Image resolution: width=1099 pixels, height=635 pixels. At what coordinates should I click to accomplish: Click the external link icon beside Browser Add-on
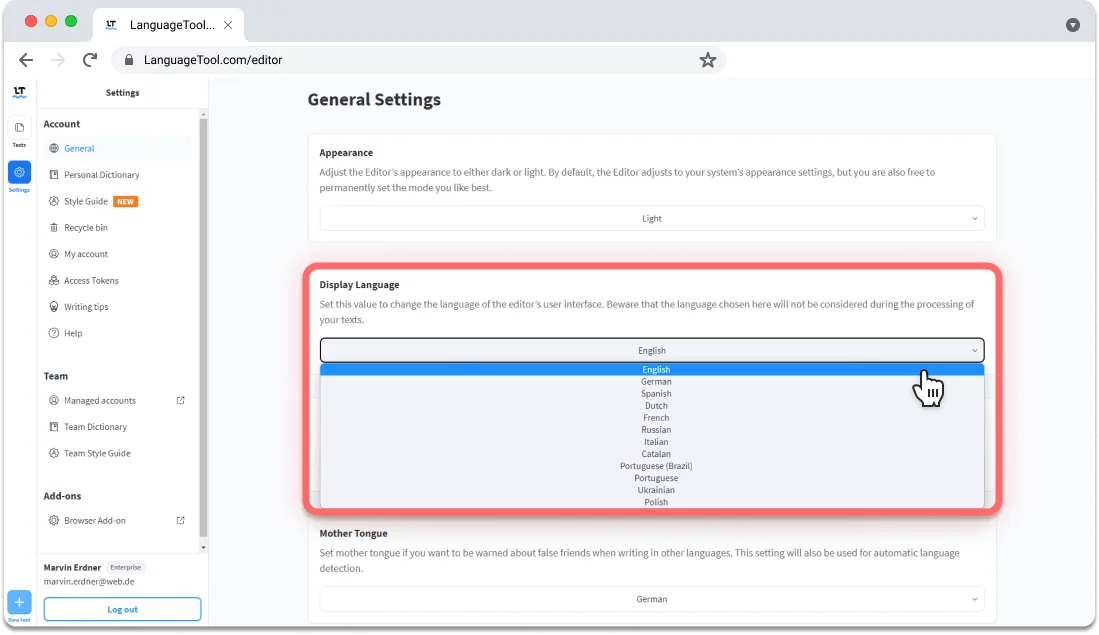pyautogui.click(x=181, y=520)
